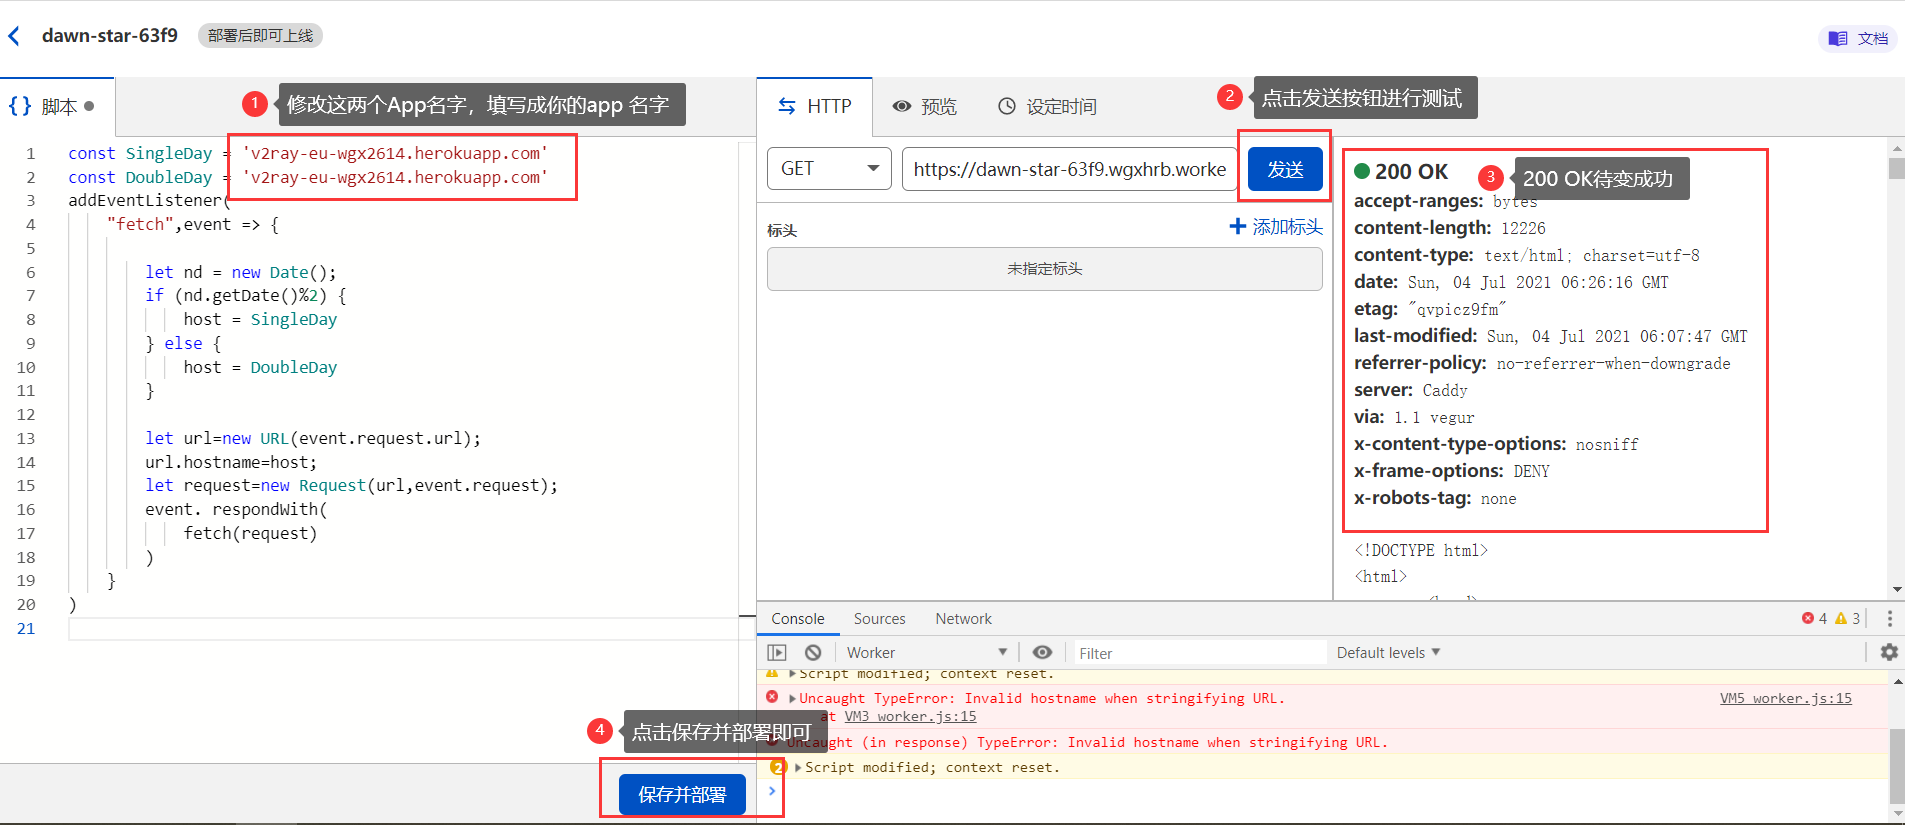Screen dimensions: 1905x825
Task: Open the 预览 preview tab
Action: 925,106
